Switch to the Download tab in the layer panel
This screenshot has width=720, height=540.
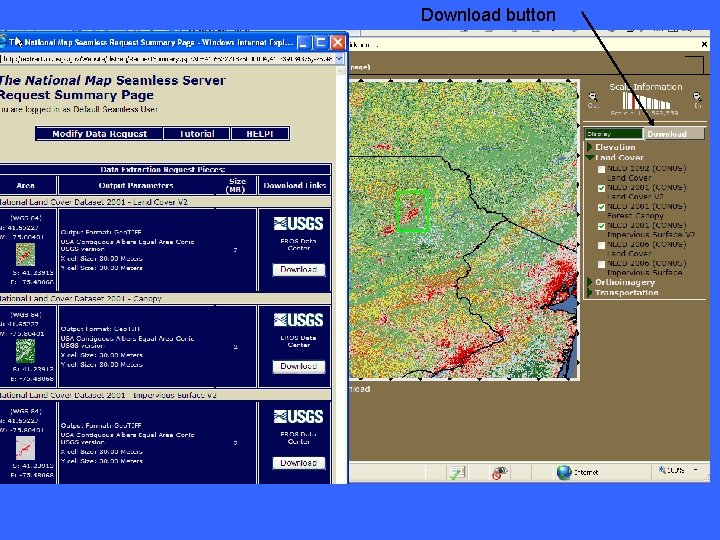674,134
